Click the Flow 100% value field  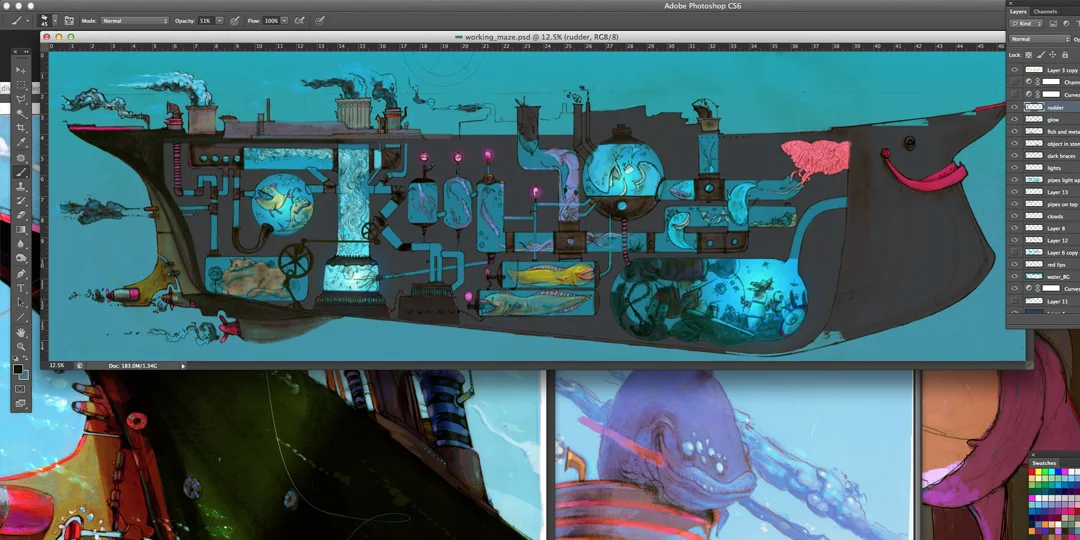click(271, 21)
